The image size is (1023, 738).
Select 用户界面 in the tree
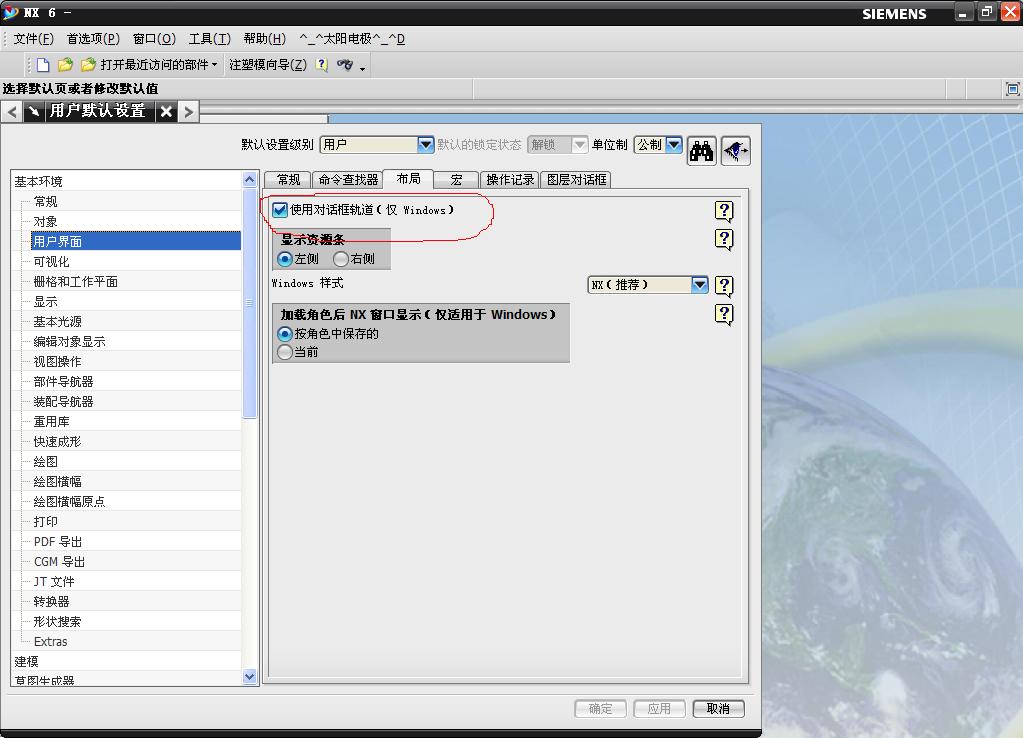[x=136, y=241]
